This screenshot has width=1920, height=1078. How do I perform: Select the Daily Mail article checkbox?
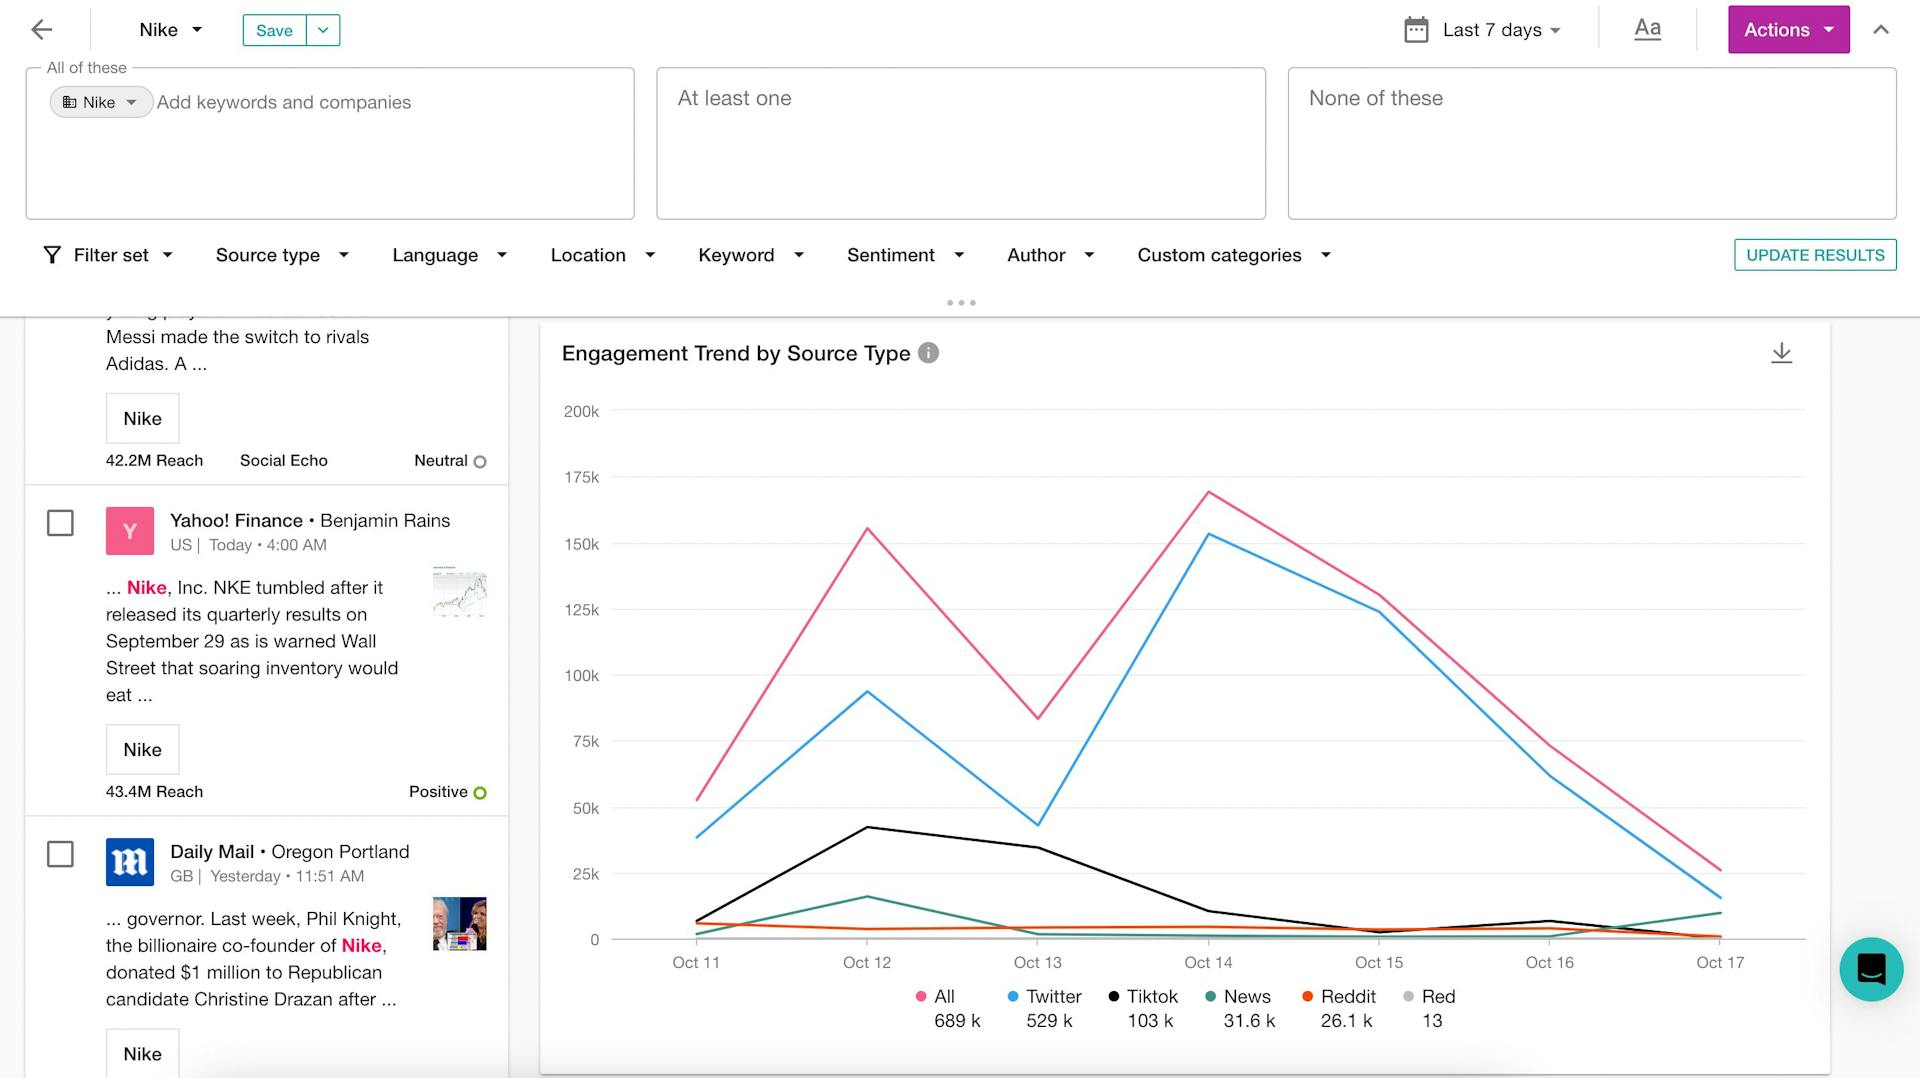pyautogui.click(x=60, y=854)
